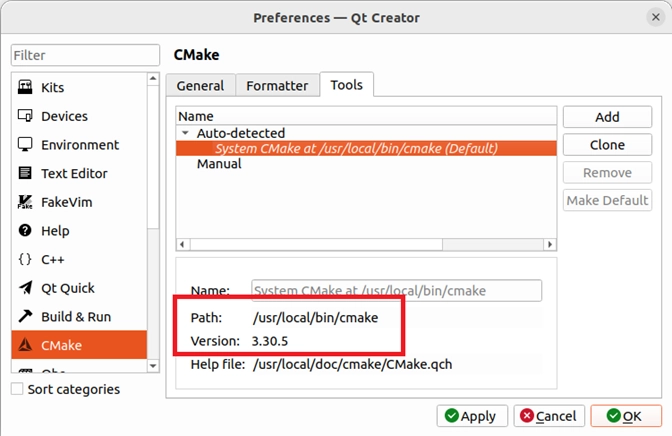Viewport: 672px width, 436px height.
Task: Collapse the Auto-detected tree group
Action: (185, 133)
